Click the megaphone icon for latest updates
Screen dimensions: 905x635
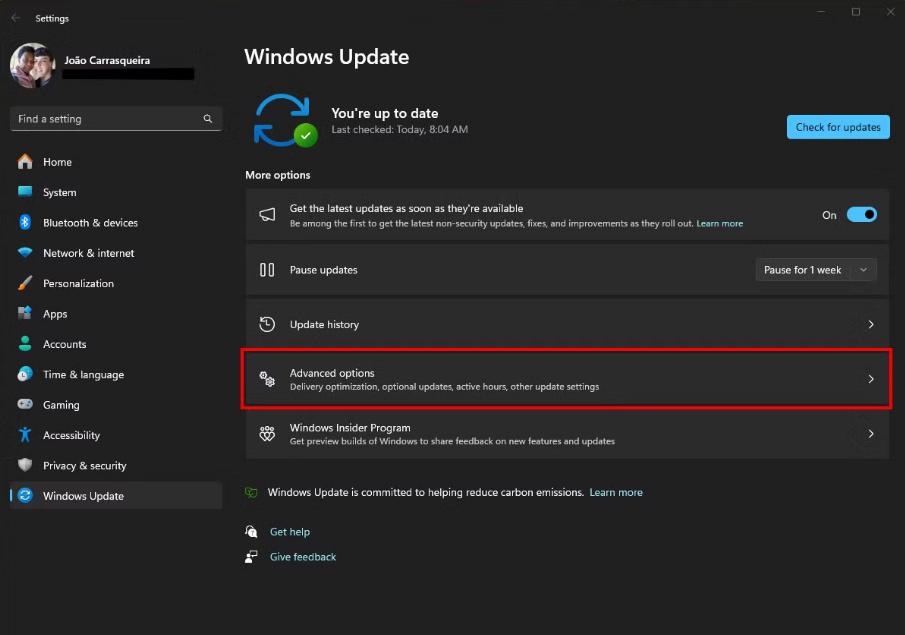pyautogui.click(x=267, y=215)
